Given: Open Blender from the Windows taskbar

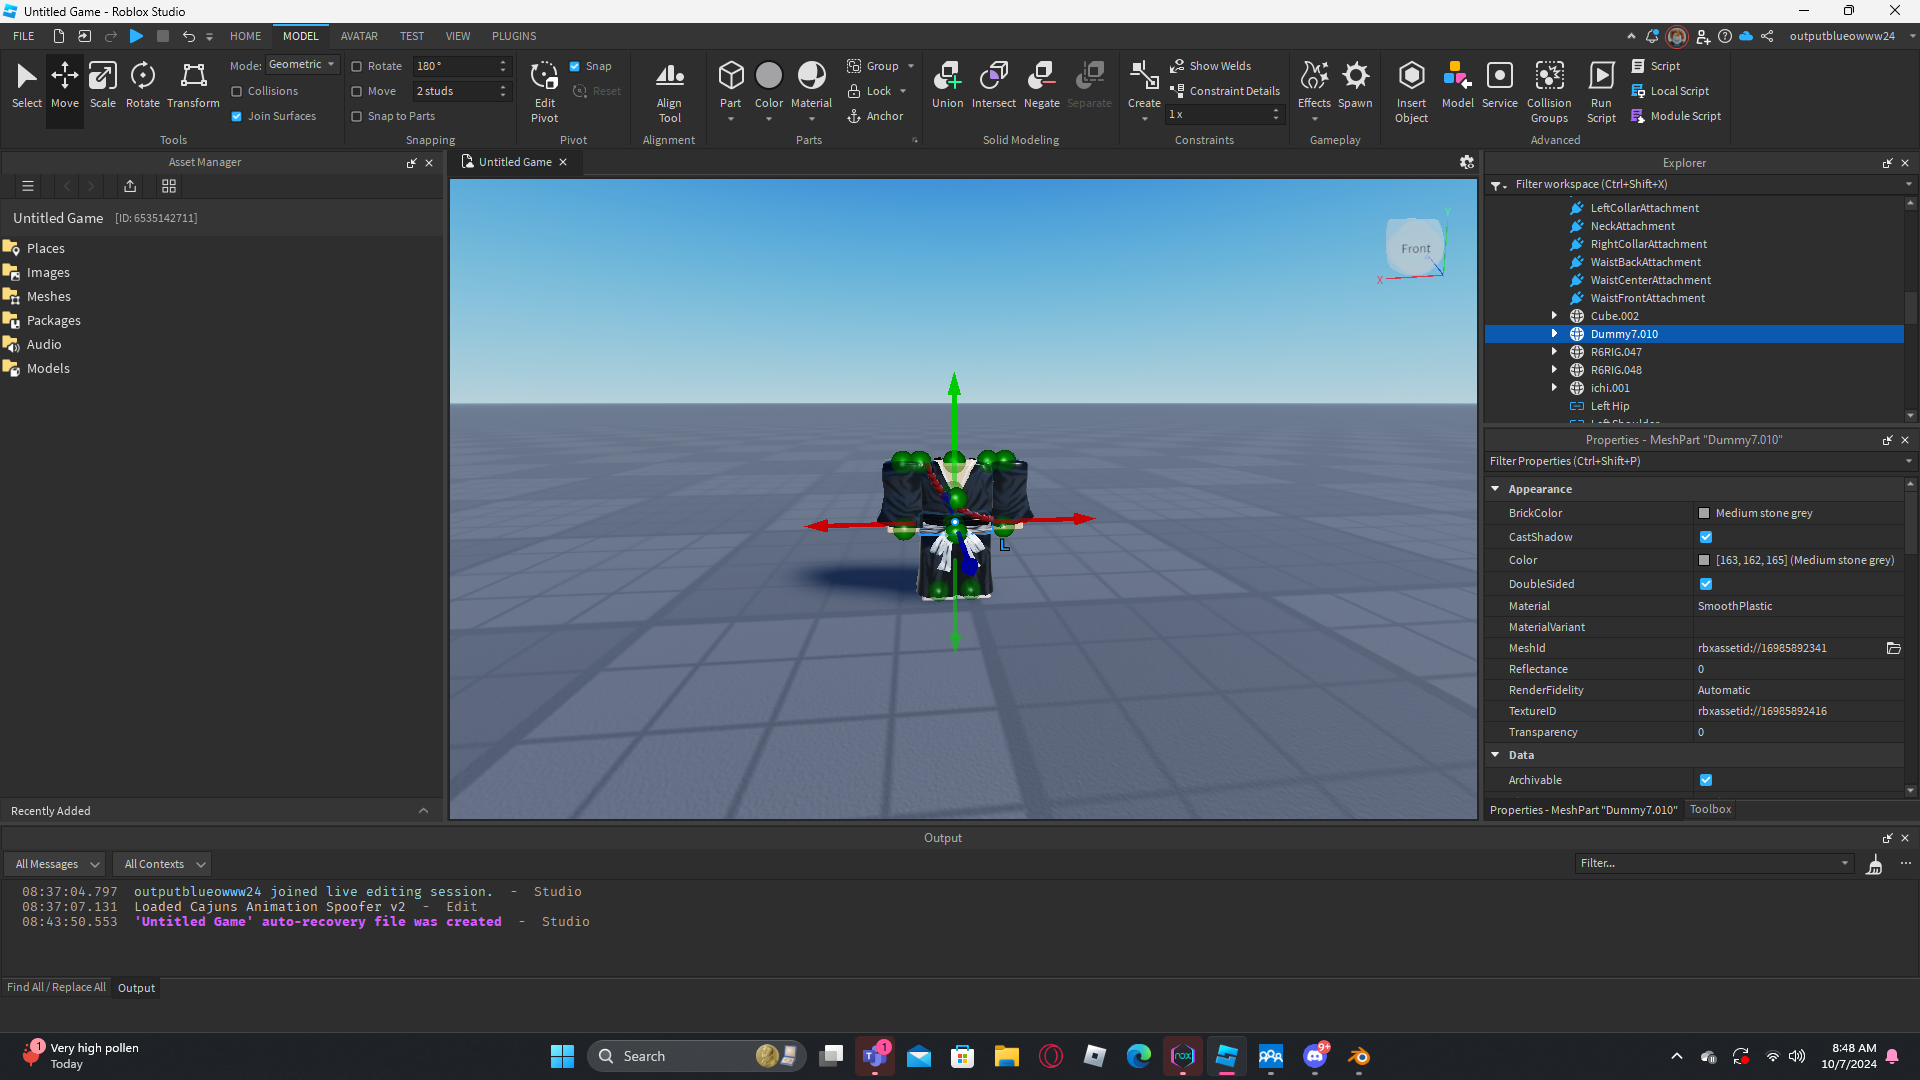Looking at the screenshot, I should click(1358, 1056).
